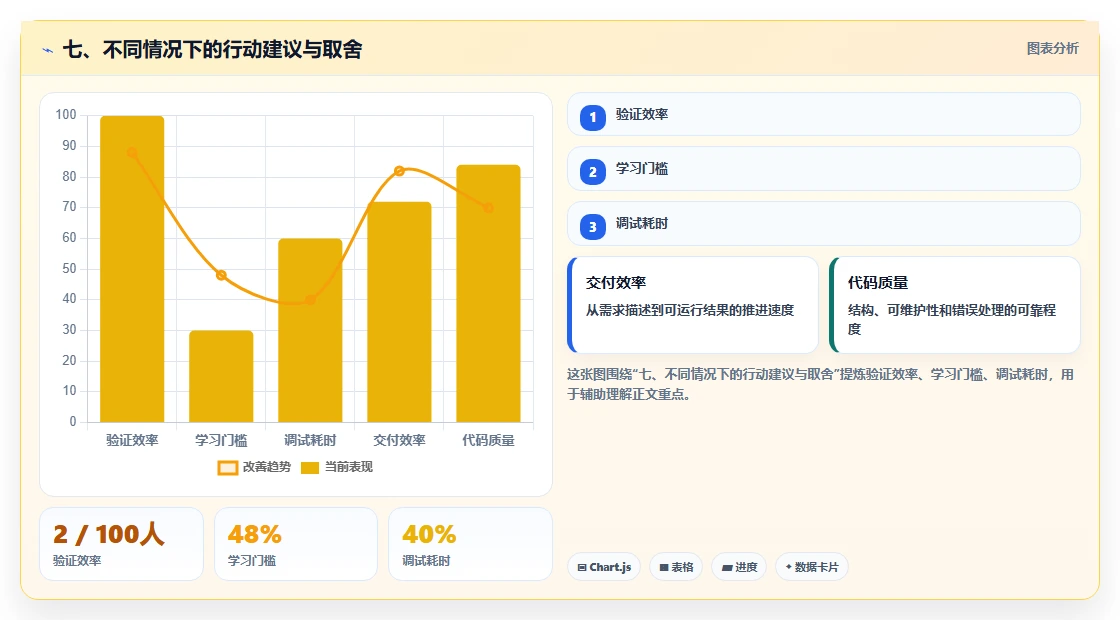The image size is (1120, 620).
Task: Click the text 从需求描述到可运行结果的推进速度
Action: tap(690, 310)
